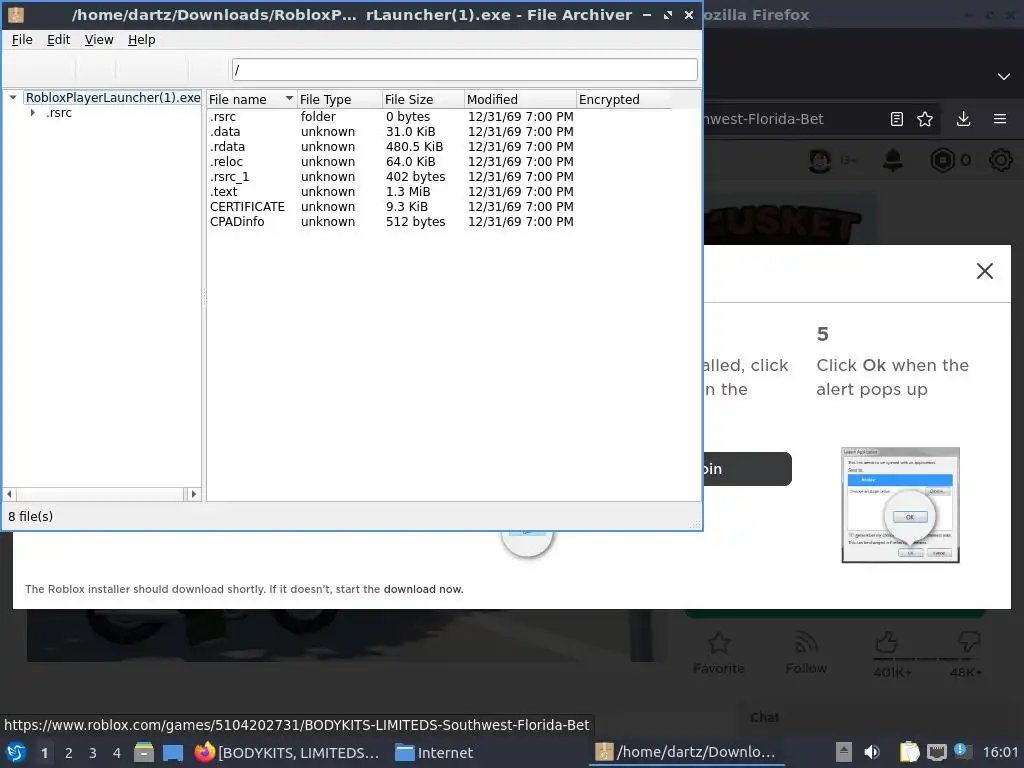Click the Robux balance icon

click(x=942, y=160)
